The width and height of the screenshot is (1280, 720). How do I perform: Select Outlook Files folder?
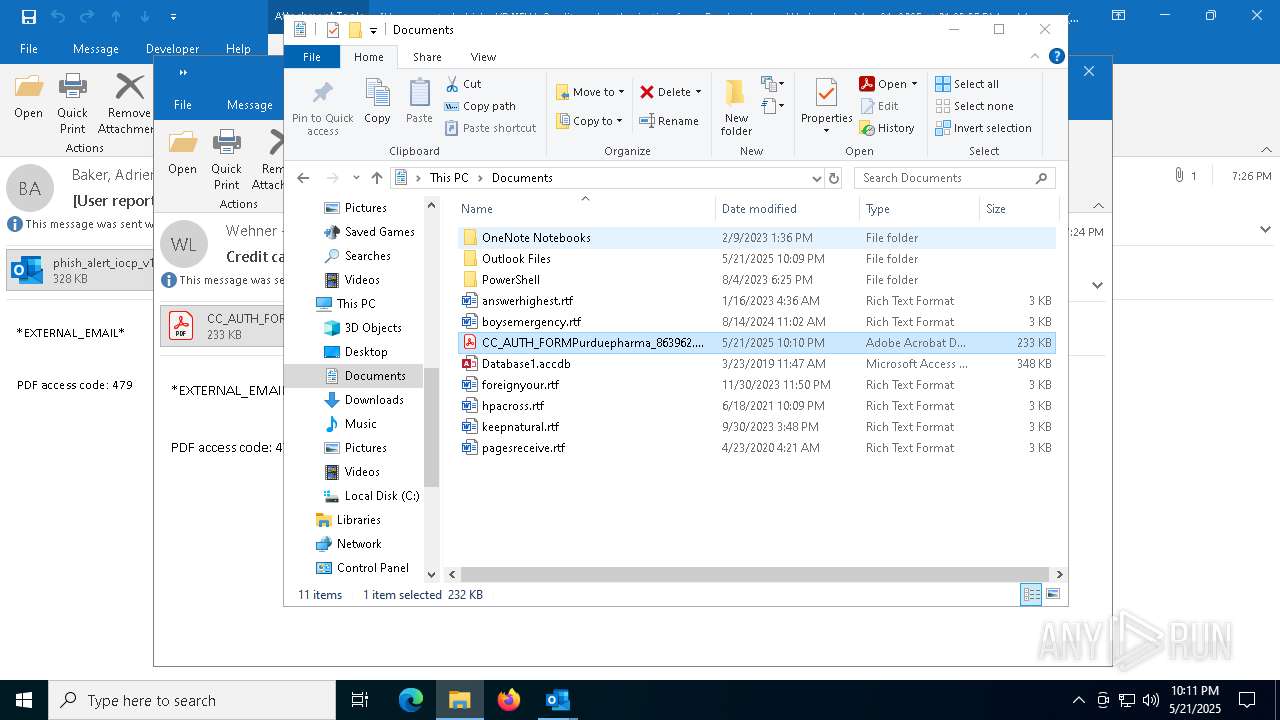tap(756, 259)
